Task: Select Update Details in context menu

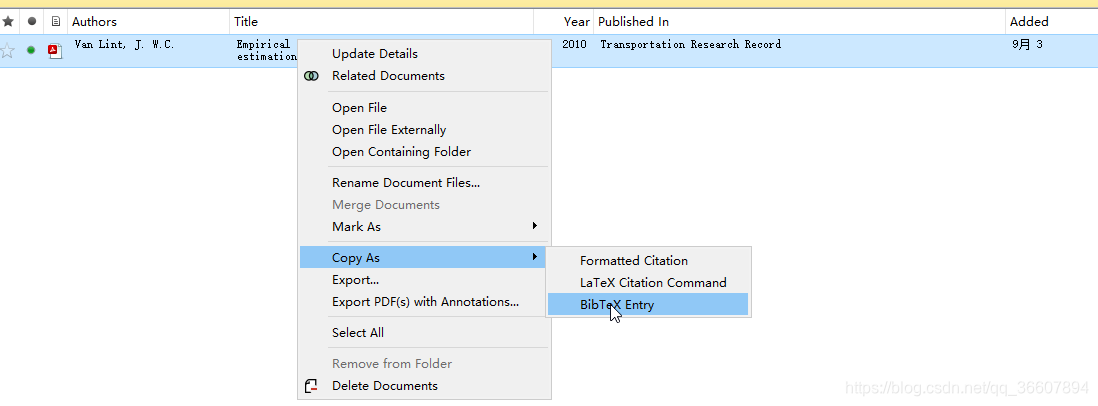Action: tap(425, 54)
